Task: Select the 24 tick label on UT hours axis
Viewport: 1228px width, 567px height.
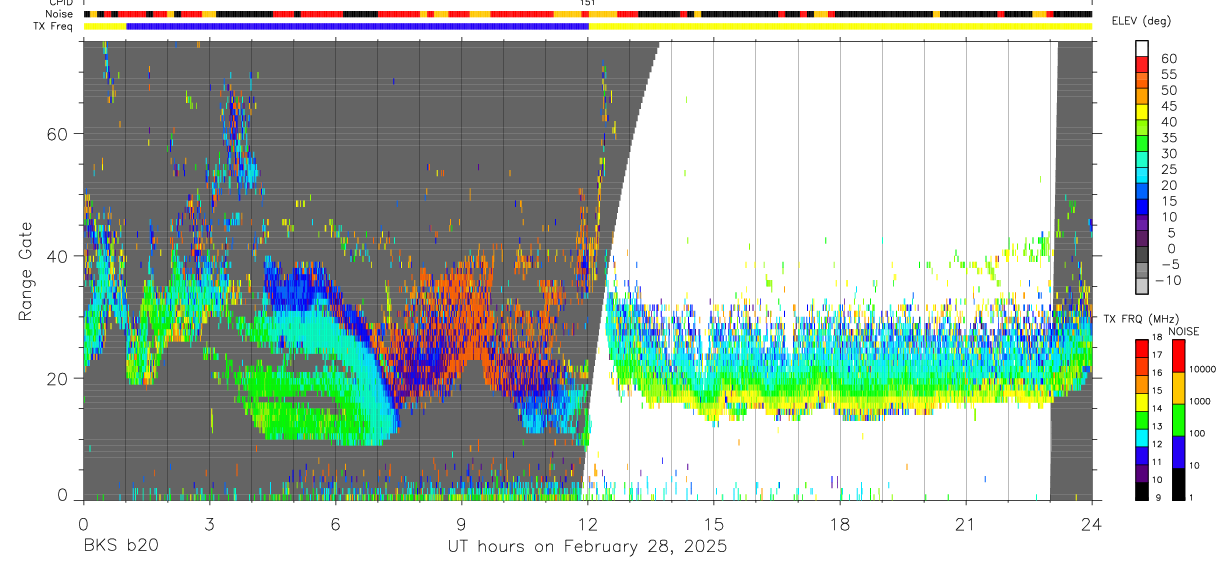Action: pyautogui.click(x=1092, y=524)
